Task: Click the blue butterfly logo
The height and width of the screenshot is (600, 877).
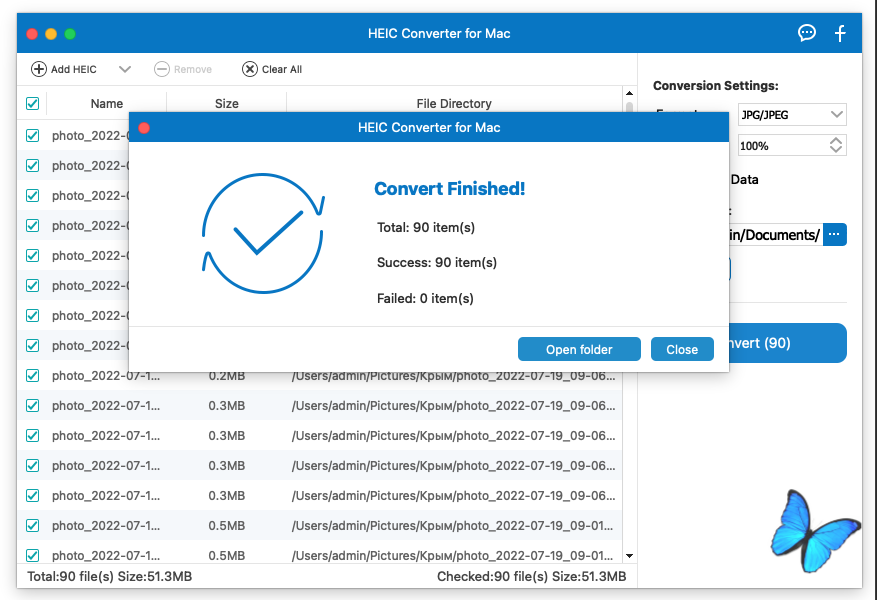Action: click(815, 530)
